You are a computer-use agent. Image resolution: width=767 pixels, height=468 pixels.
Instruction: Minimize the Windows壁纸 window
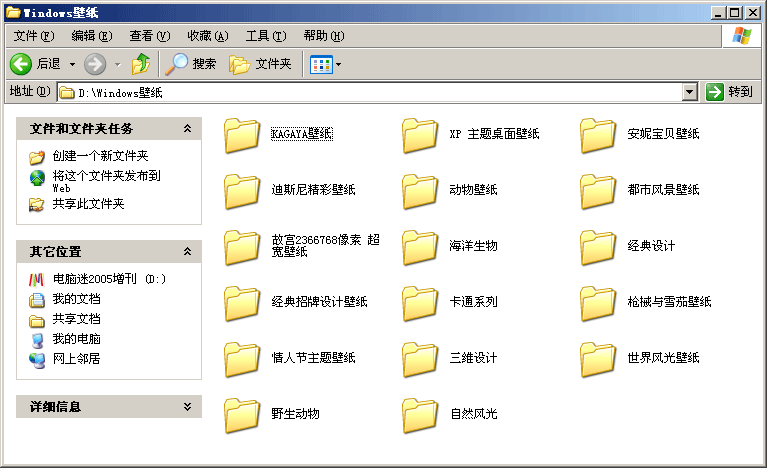pyautogui.click(x=718, y=13)
